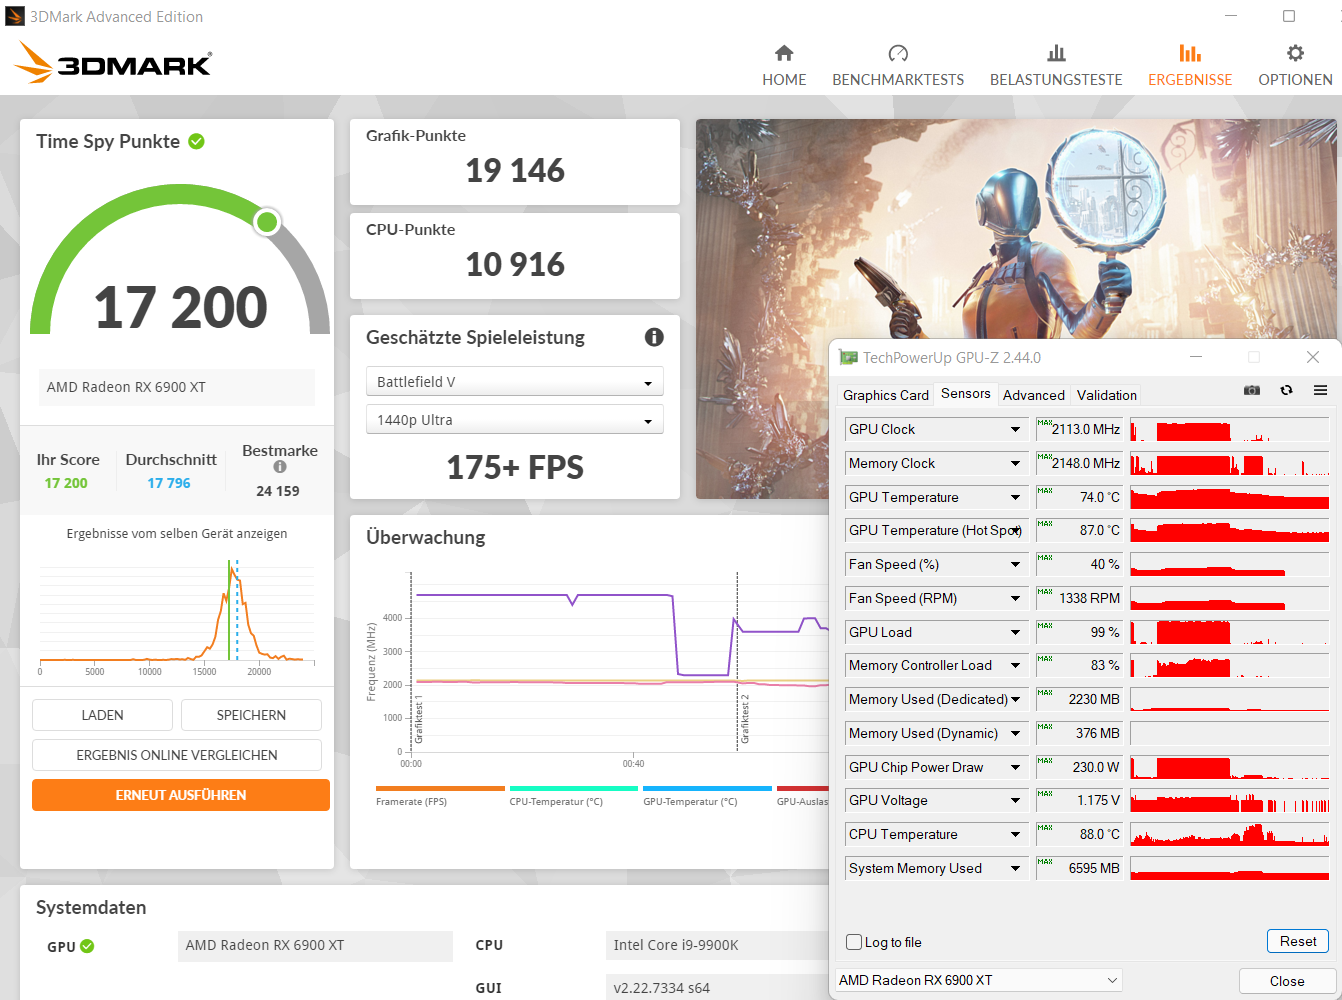Open the 1440p Ultra preset dropdown
This screenshot has width=1342, height=1000.
(514, 420)
